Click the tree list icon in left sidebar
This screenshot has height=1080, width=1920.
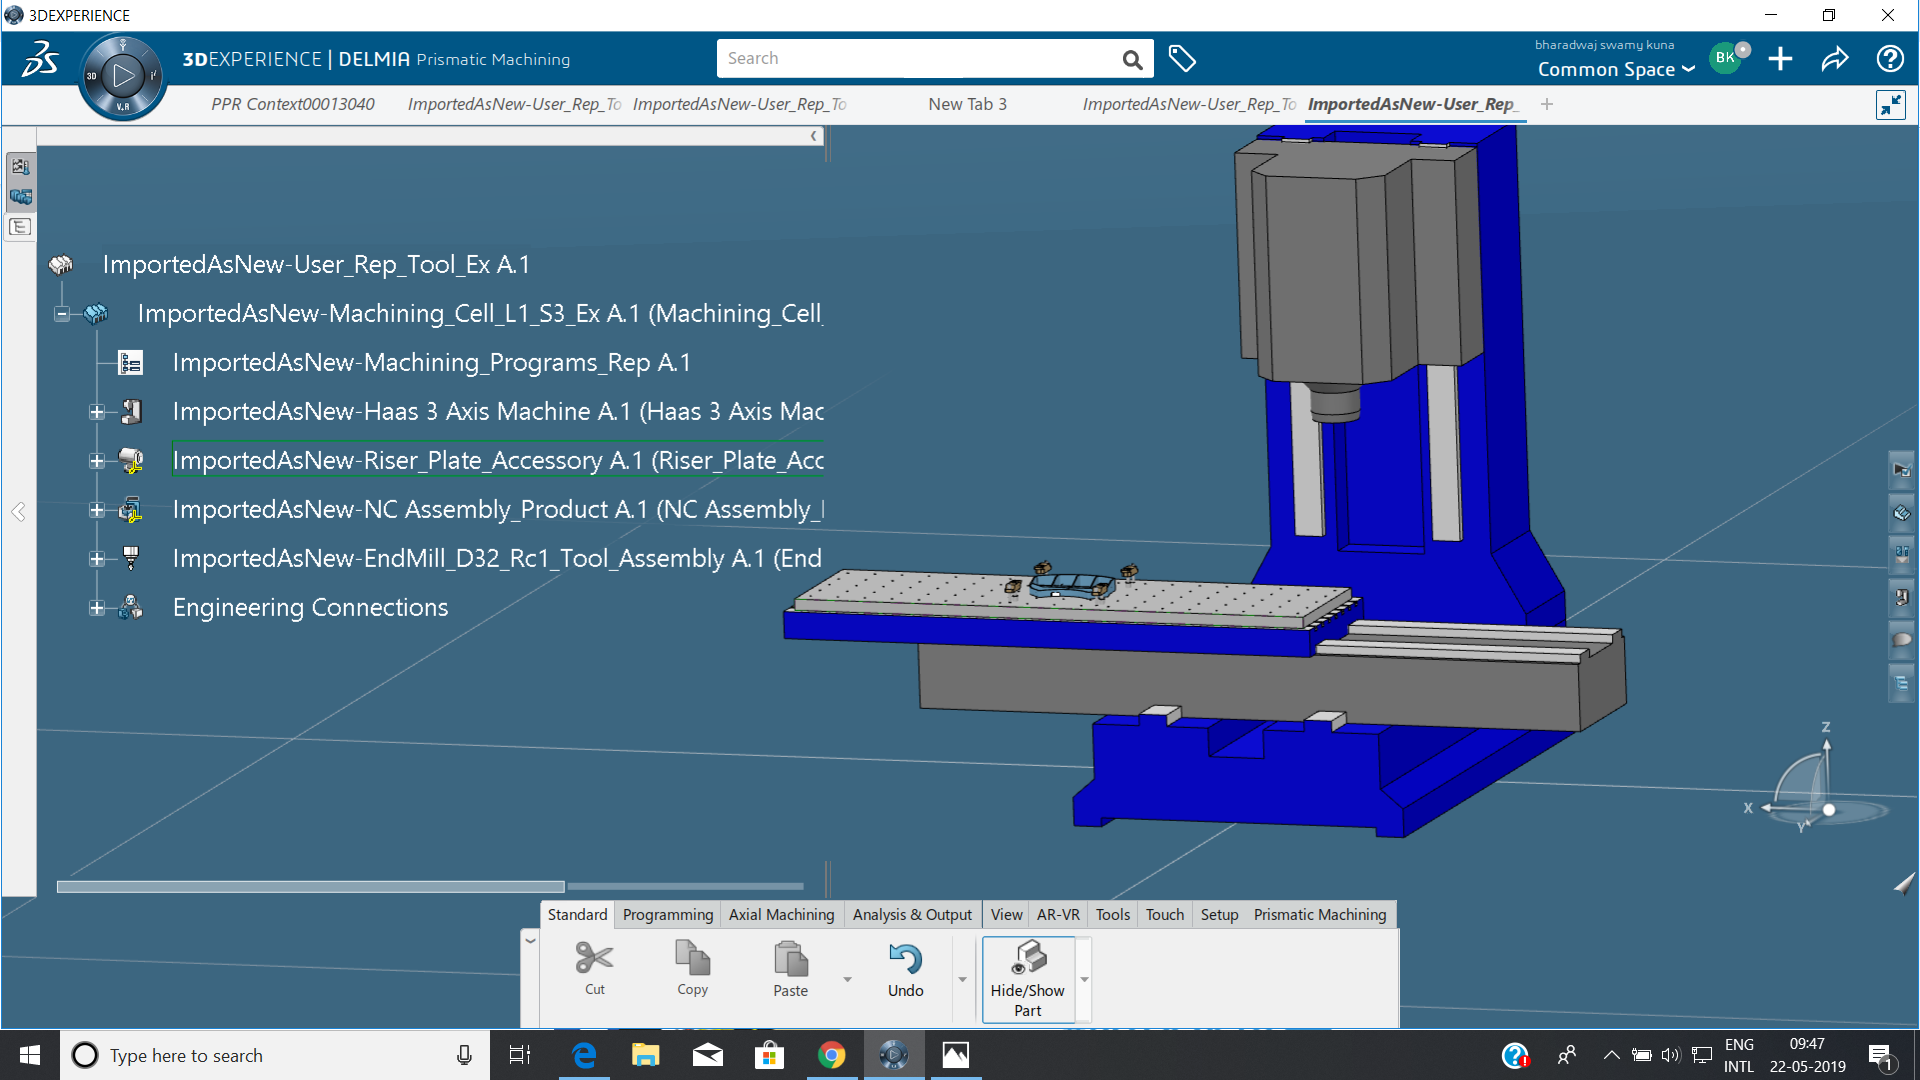click(20, 227)
